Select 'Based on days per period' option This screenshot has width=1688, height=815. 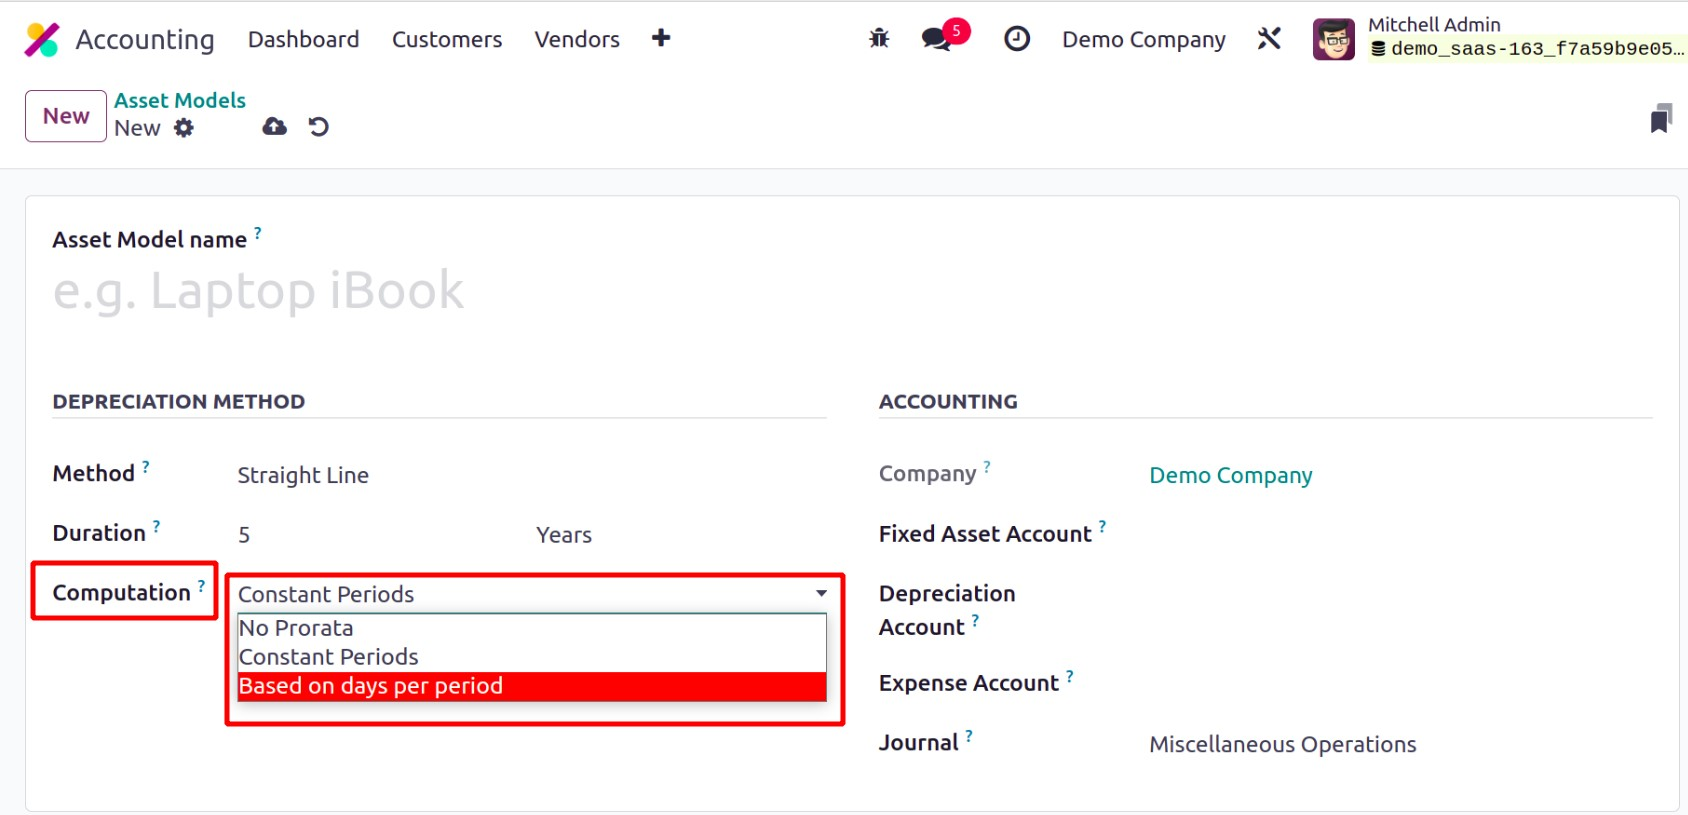coord(370,686)
